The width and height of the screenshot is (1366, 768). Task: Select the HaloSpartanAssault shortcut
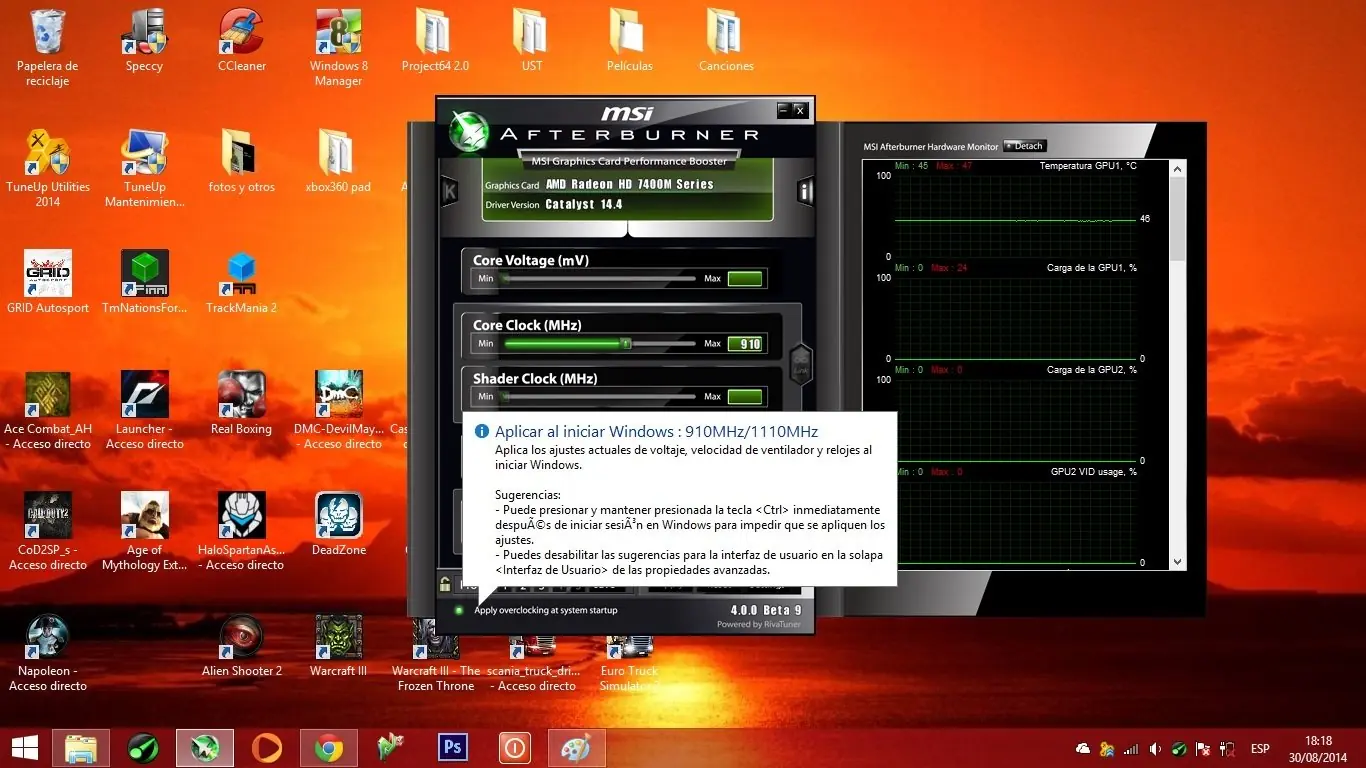242,532
